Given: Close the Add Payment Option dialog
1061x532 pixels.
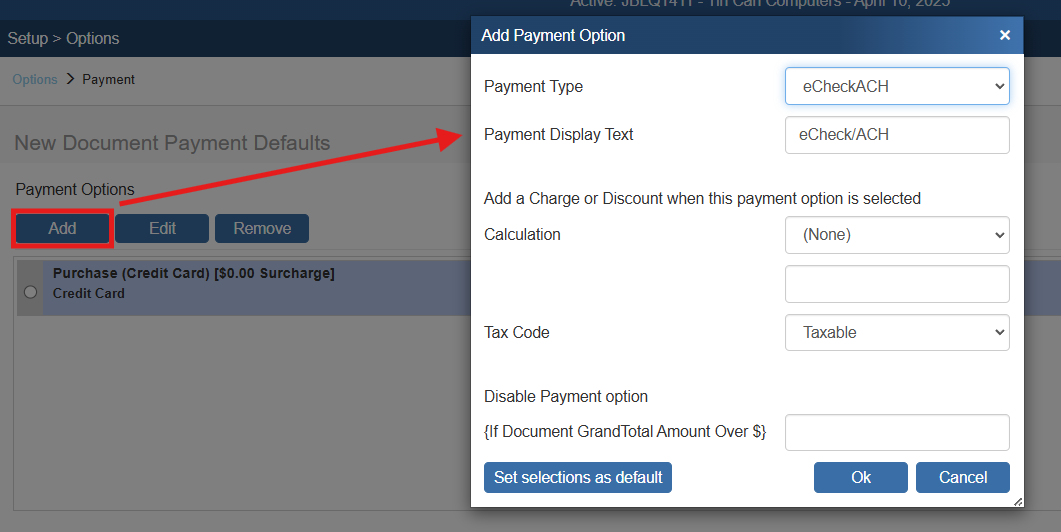Looking at the screenshot, I should [1005, 36].
